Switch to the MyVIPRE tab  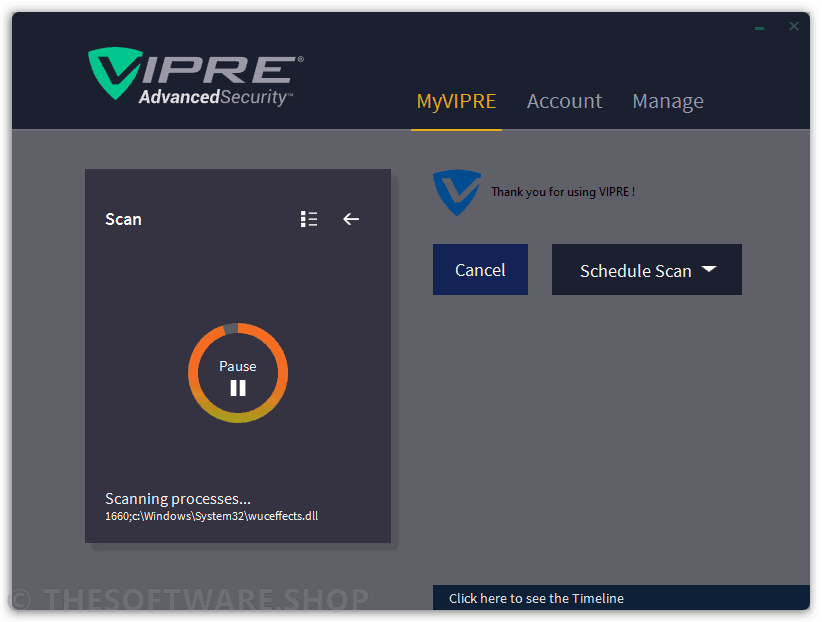tap(456, 101)
